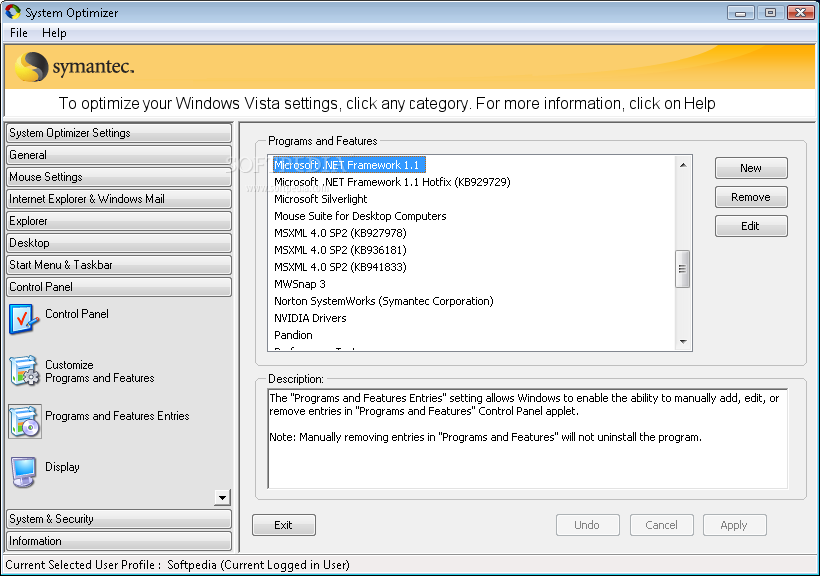Expand the Desktop category
This screenshot has height=576, width=820.
tap(119, 243)
